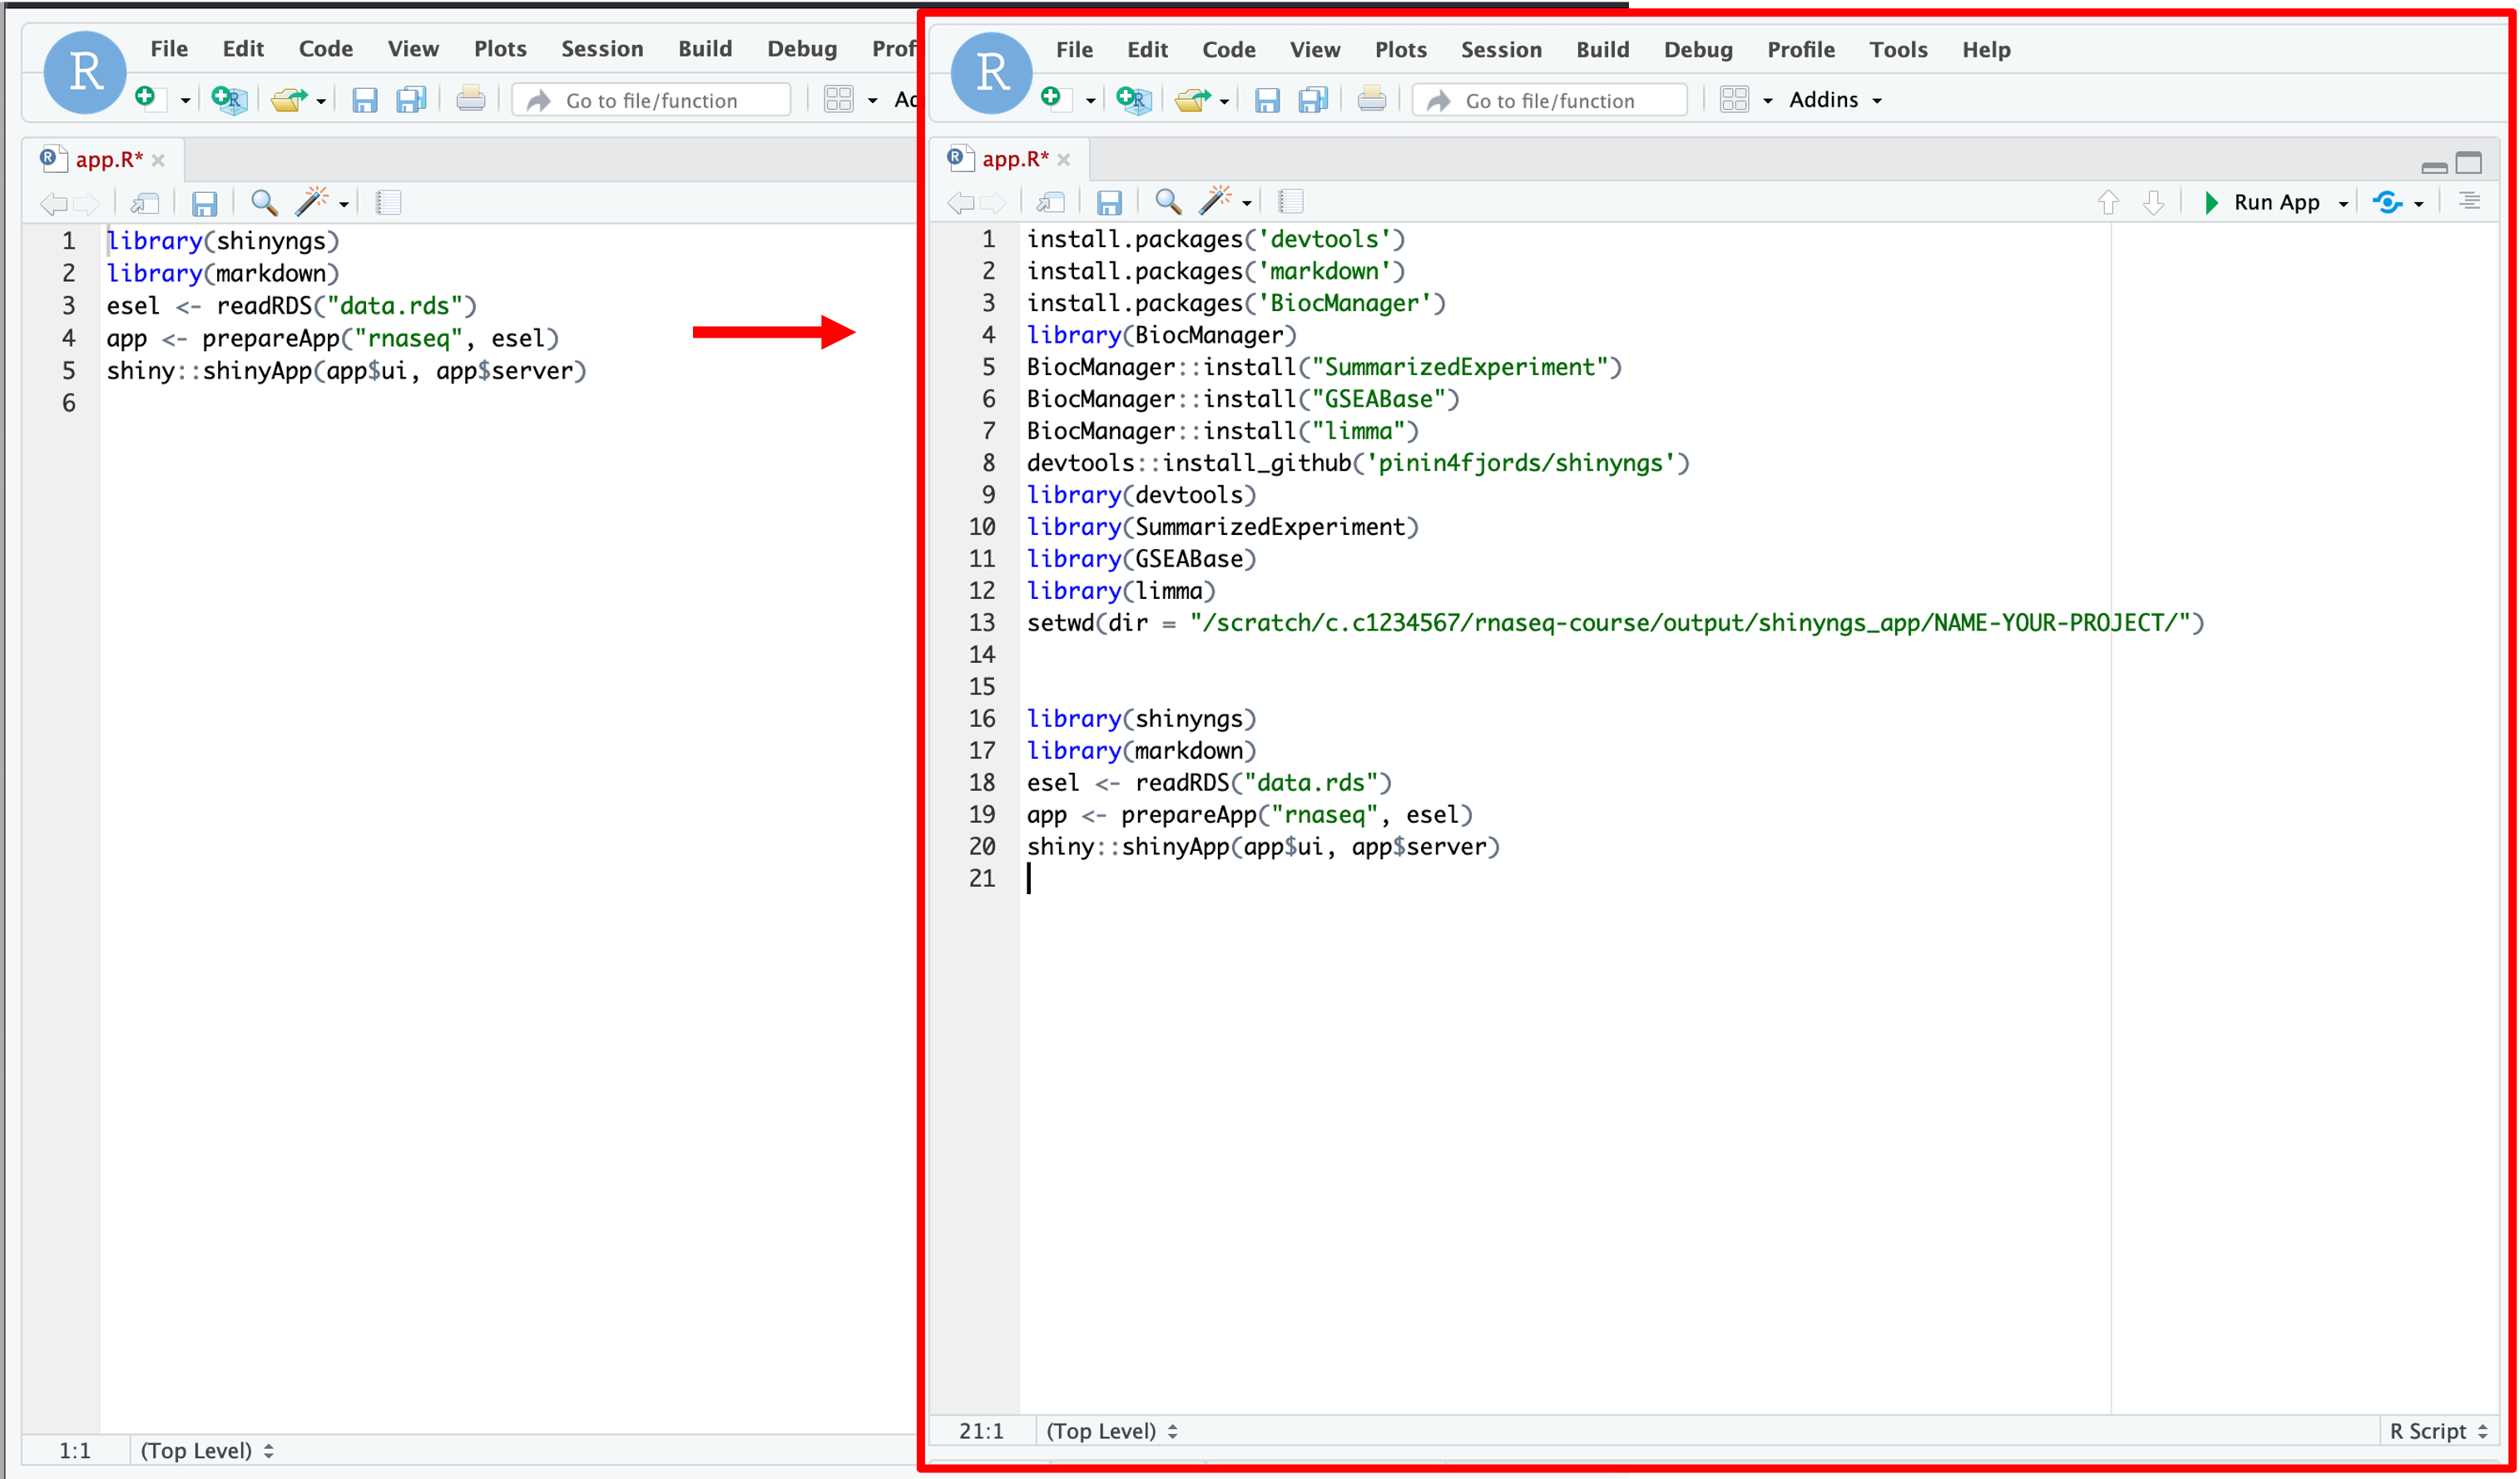Open Profile menu in right window

(1801, 49)
